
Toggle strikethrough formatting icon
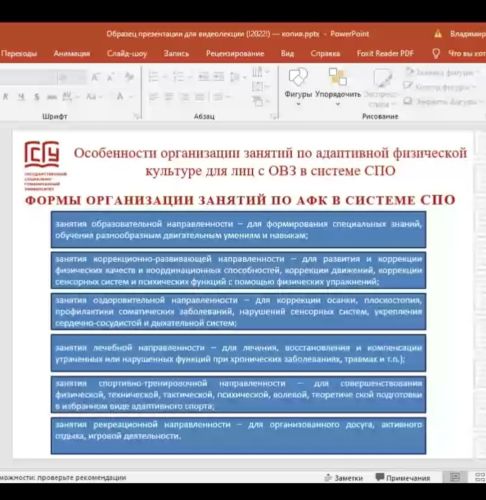click(52, 97)
